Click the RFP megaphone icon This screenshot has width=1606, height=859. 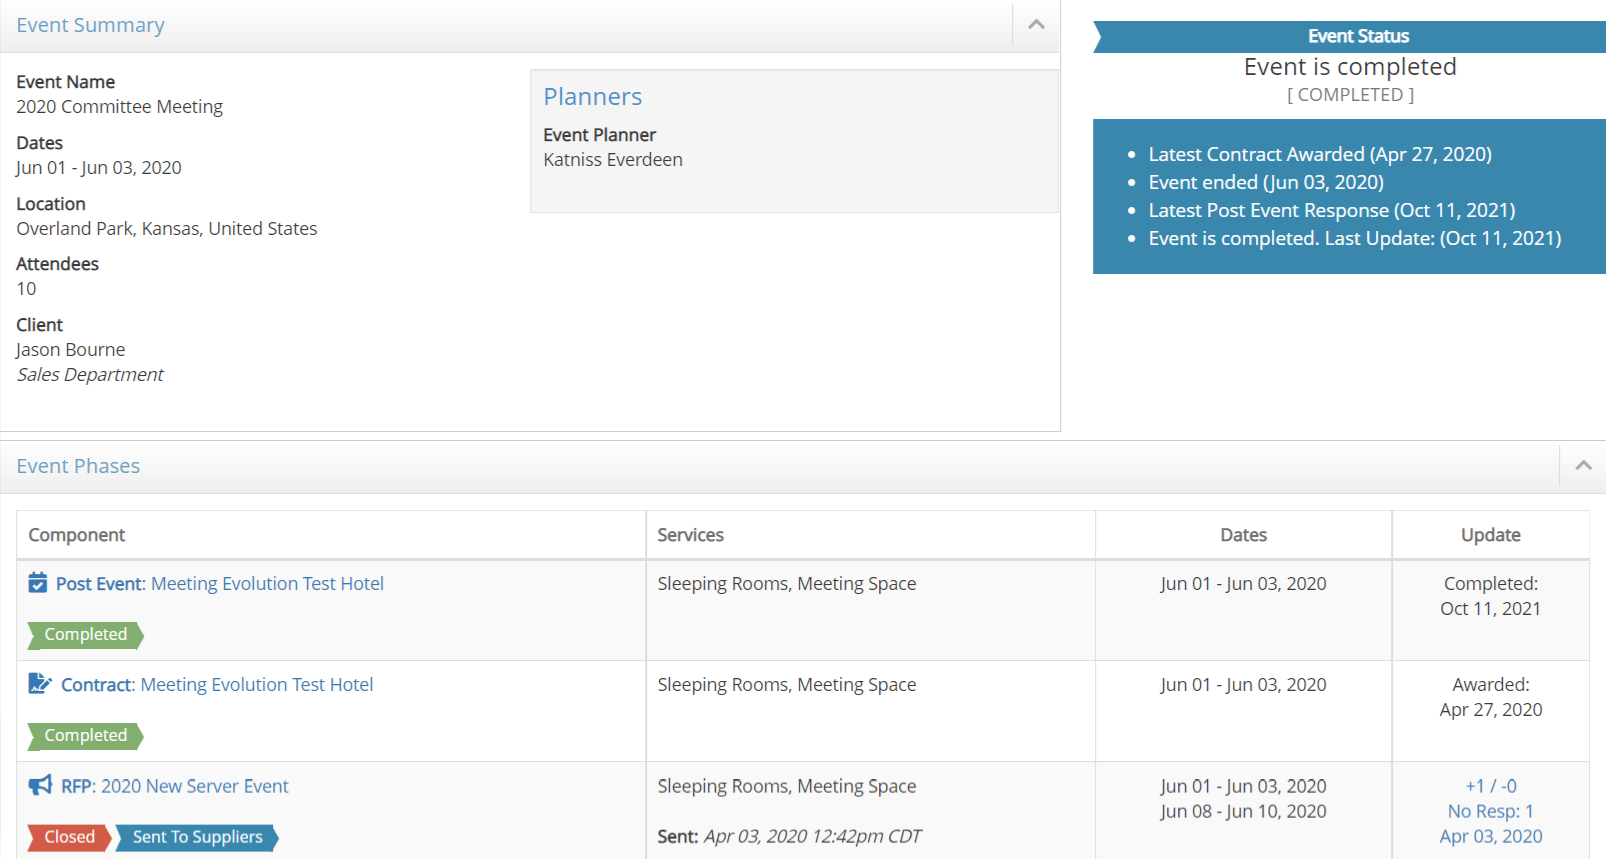click(40, 786)
